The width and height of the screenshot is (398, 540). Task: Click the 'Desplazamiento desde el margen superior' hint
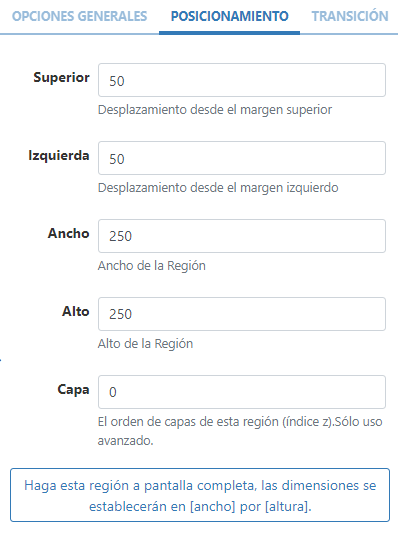coord(215,110)
